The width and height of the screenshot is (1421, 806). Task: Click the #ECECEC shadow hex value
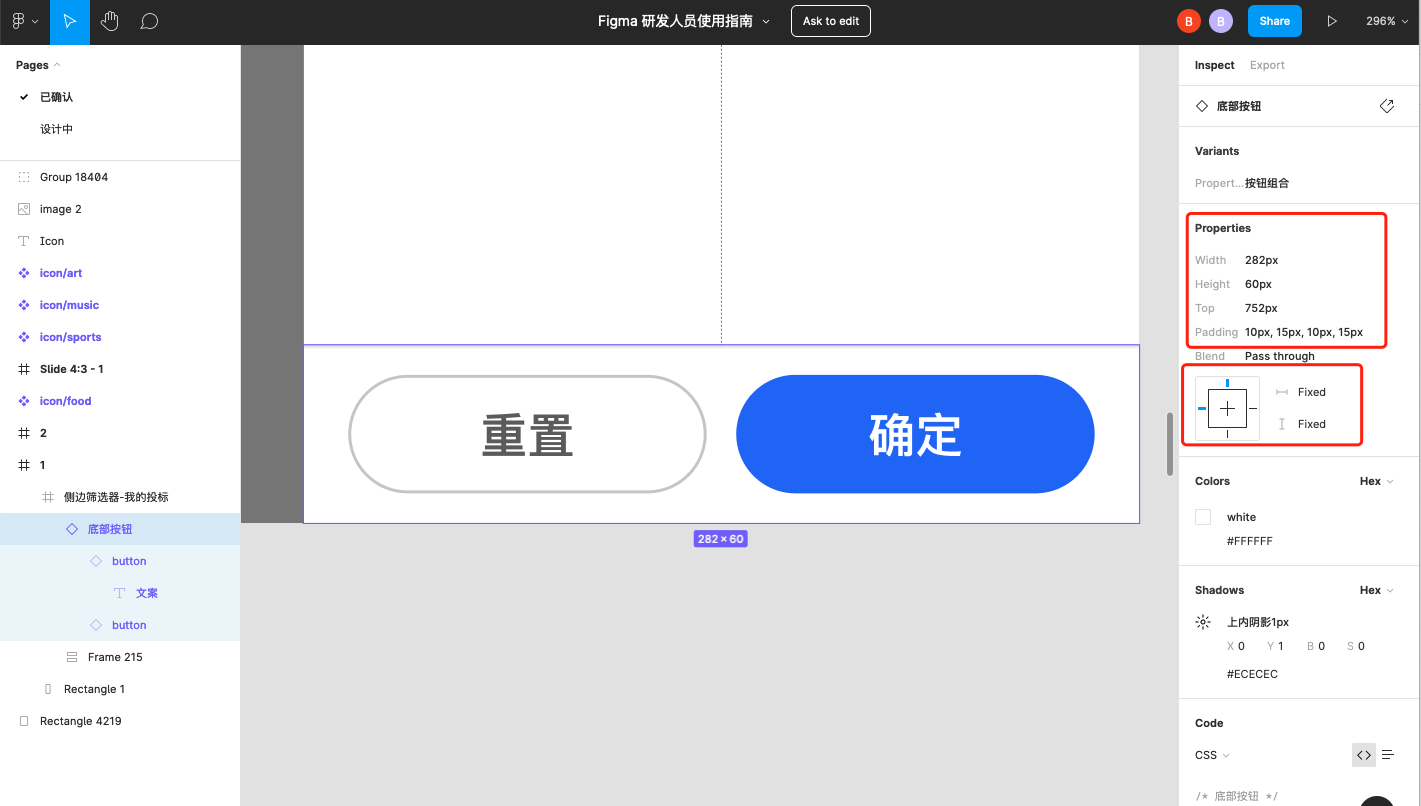tap(1252, 674)
